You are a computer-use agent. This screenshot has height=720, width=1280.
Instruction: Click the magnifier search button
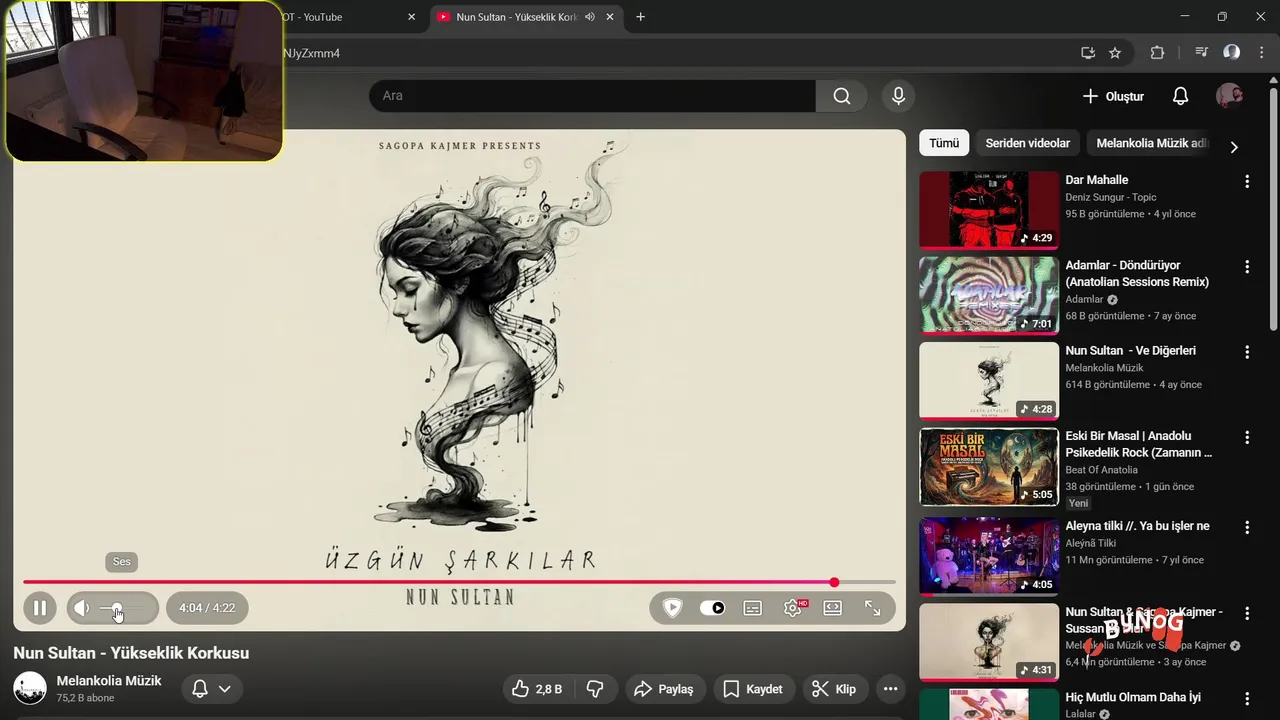(x=842, y=96)
